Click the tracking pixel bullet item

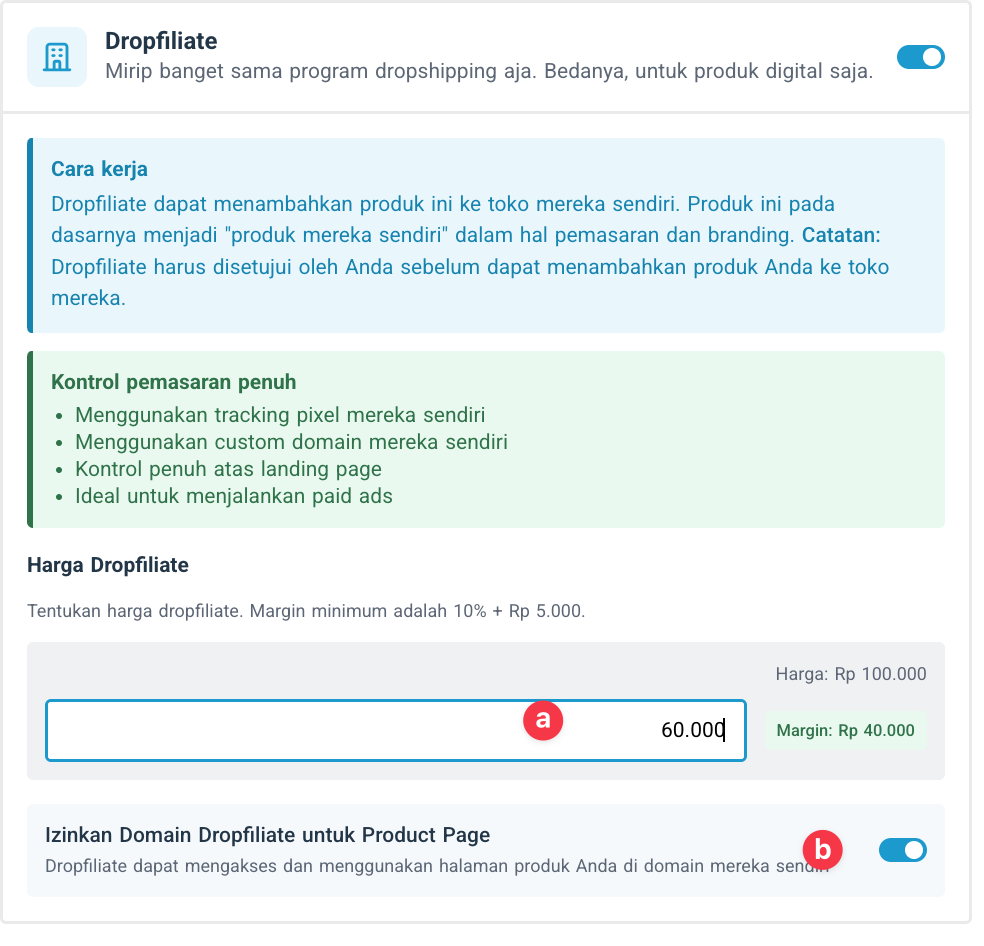[x=280, y=415]
